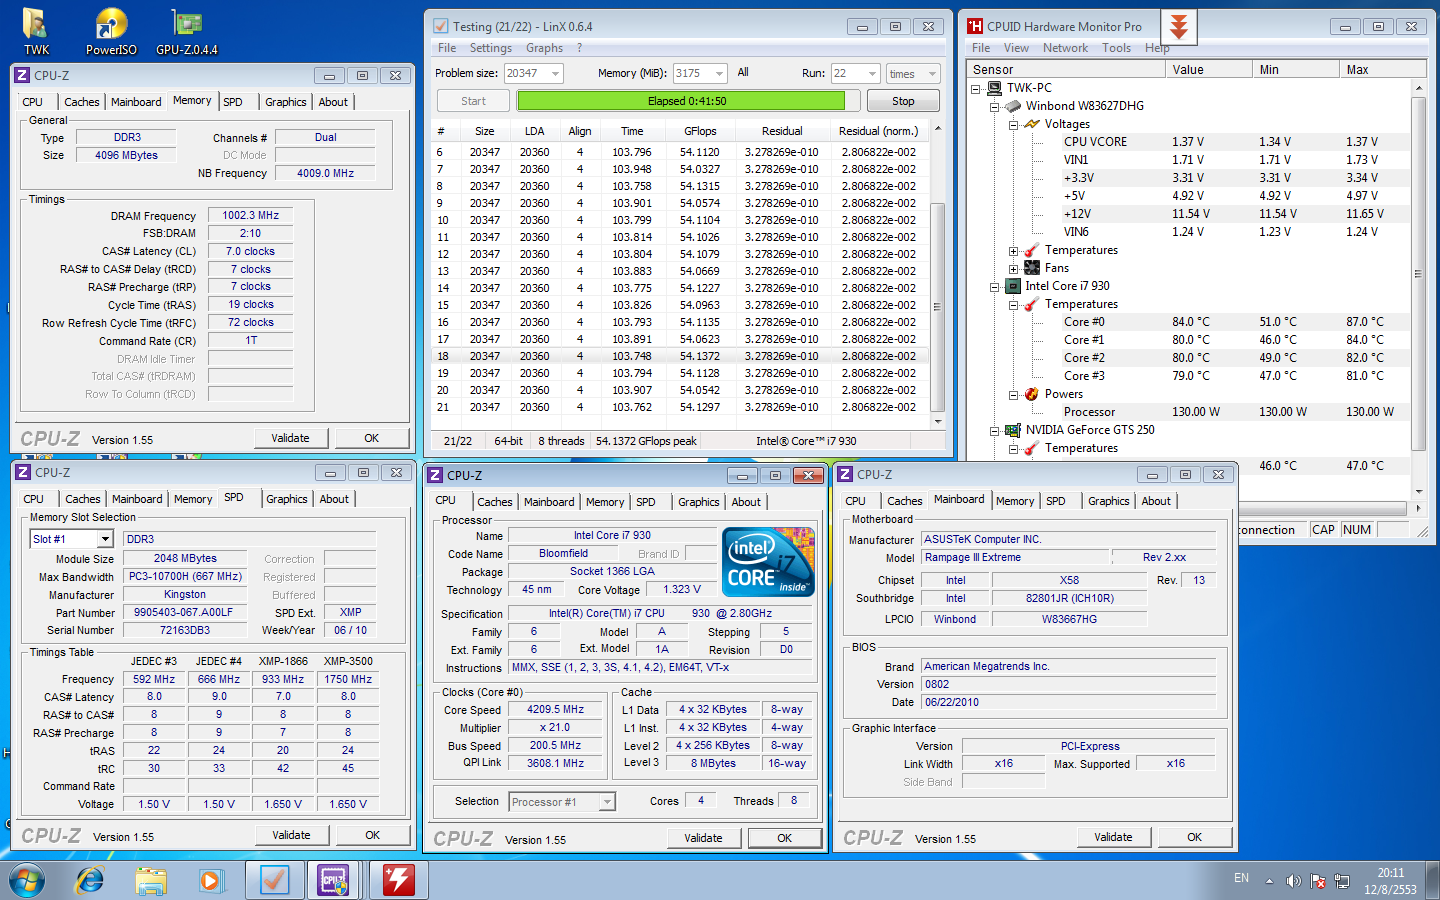Switch to HWMonitor red lightning taskbar icon
The height and width of the screenshot is (900, 1440).
click(x=398, y=880)
